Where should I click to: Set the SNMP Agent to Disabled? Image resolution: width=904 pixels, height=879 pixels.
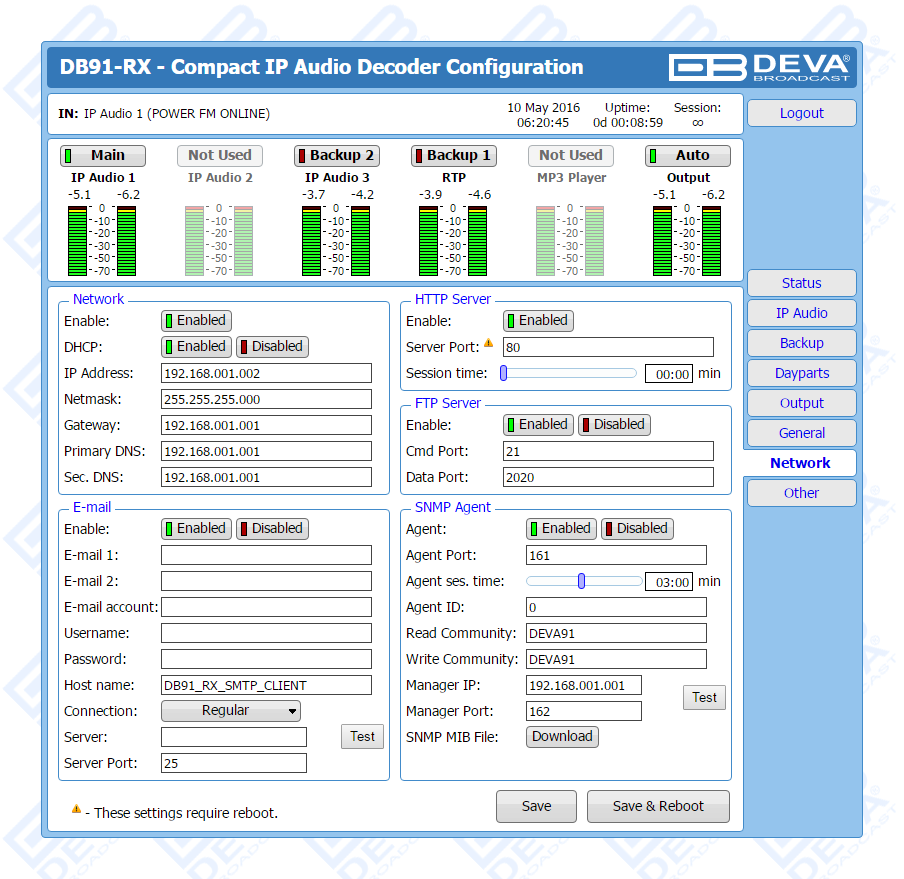637,529
